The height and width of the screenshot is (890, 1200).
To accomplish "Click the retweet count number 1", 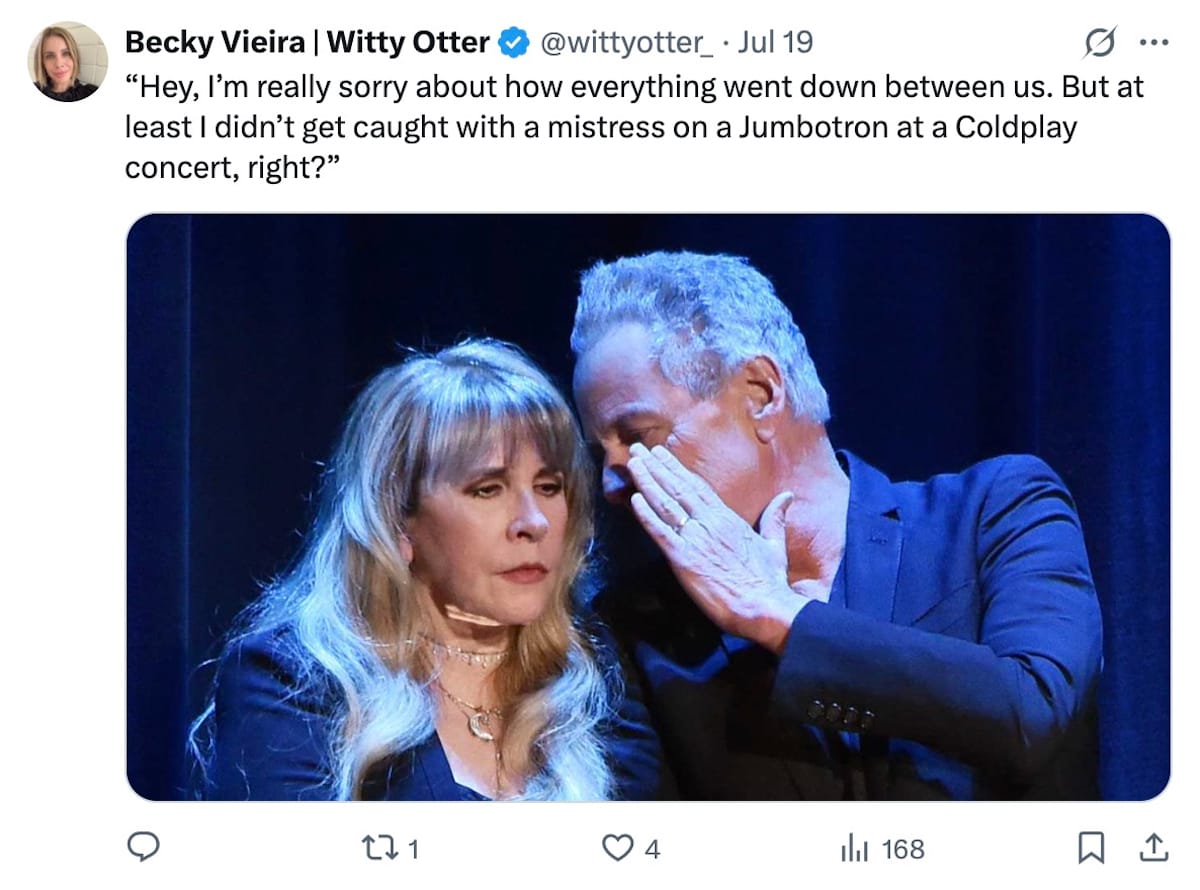I will [413, 850].
